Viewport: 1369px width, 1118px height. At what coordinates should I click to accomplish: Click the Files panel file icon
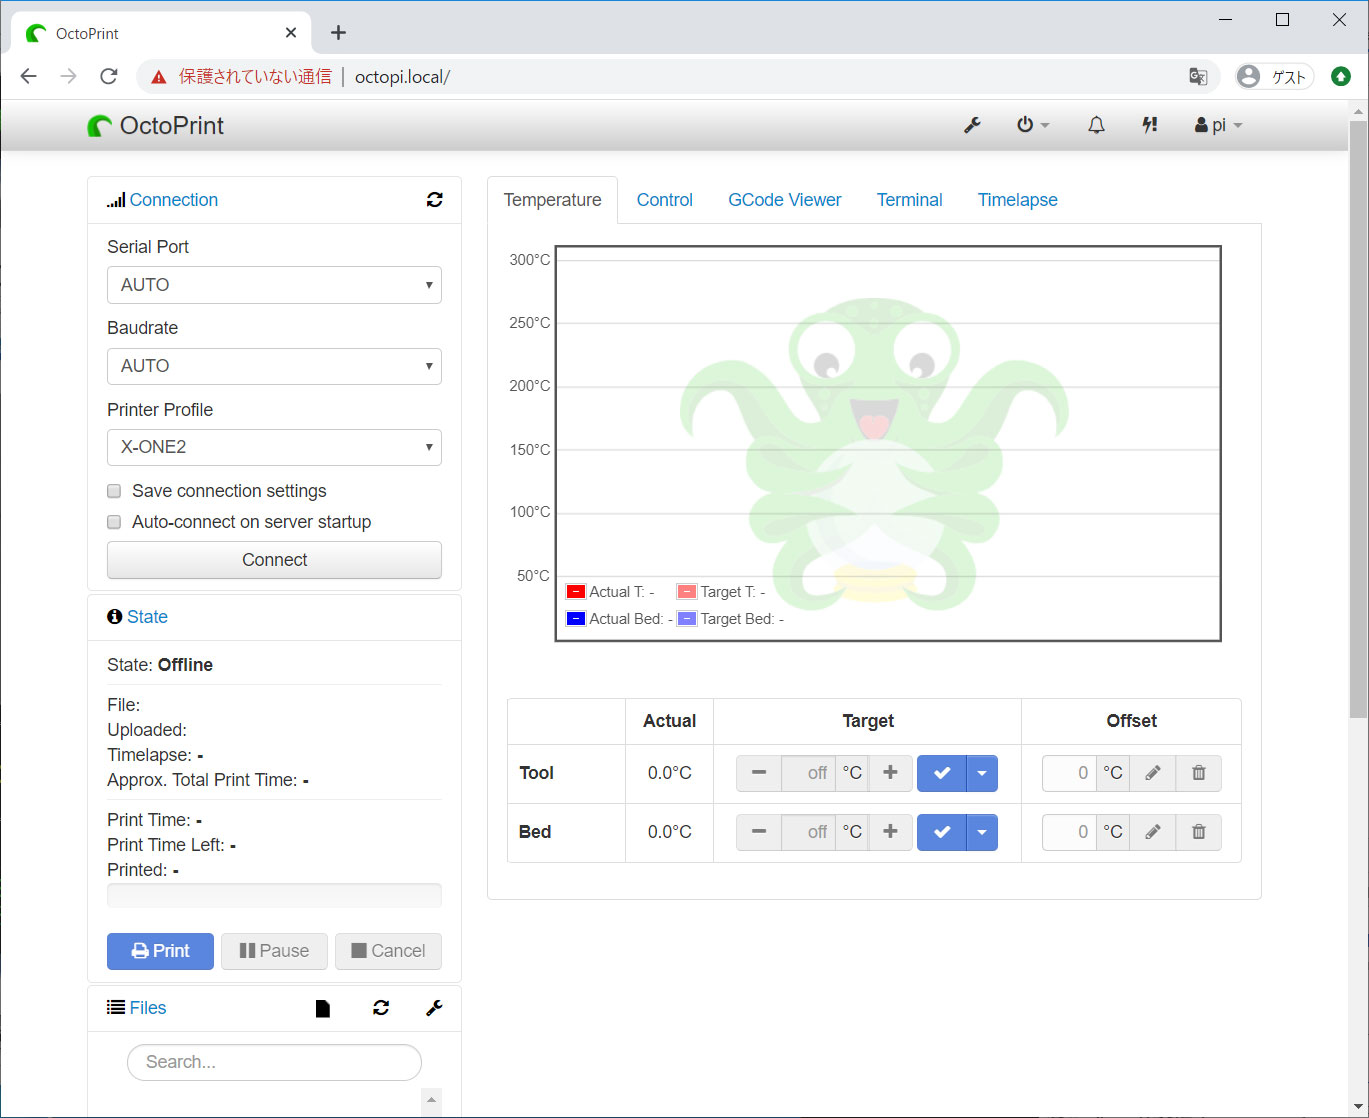click(323, 1008)
